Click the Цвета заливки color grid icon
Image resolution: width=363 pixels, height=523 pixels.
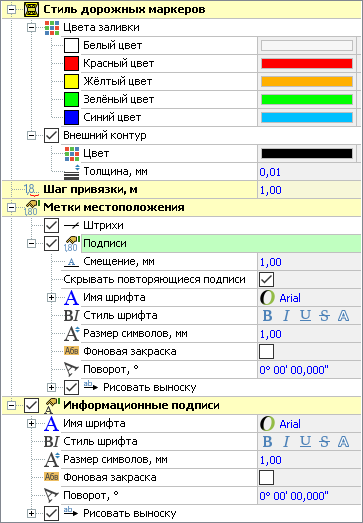pyautogui.click(x=52, y=27)
